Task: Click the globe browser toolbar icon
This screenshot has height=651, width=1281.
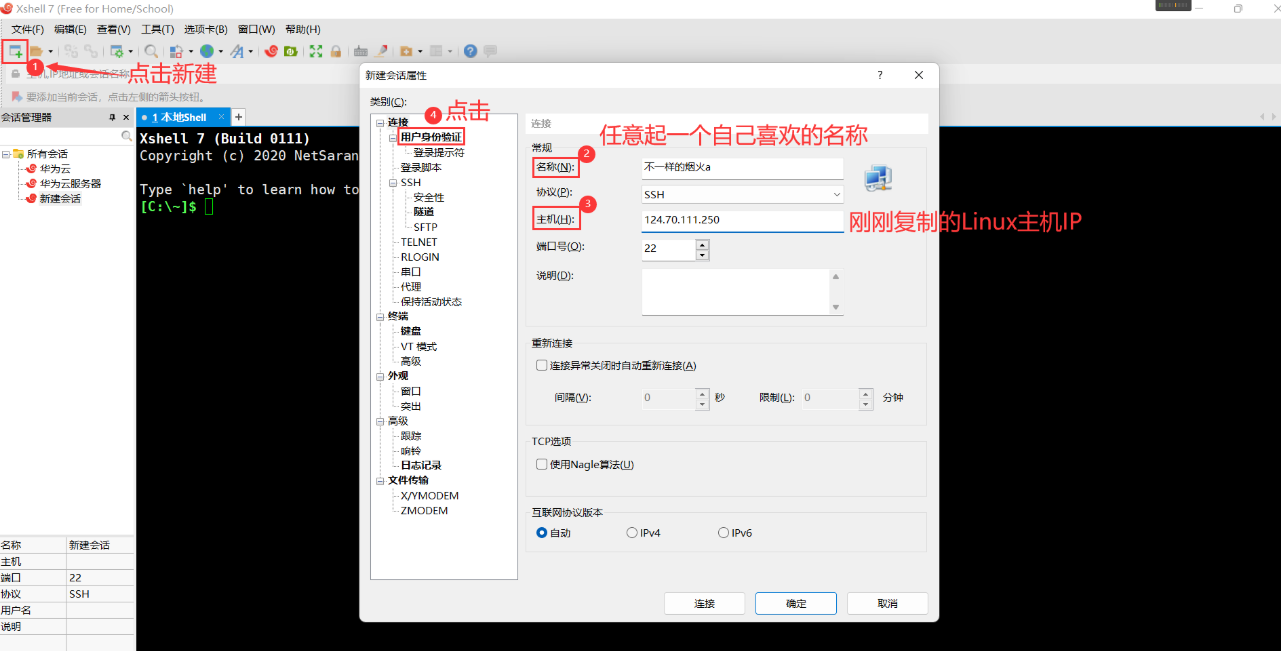Action: (x=206, y=51)
